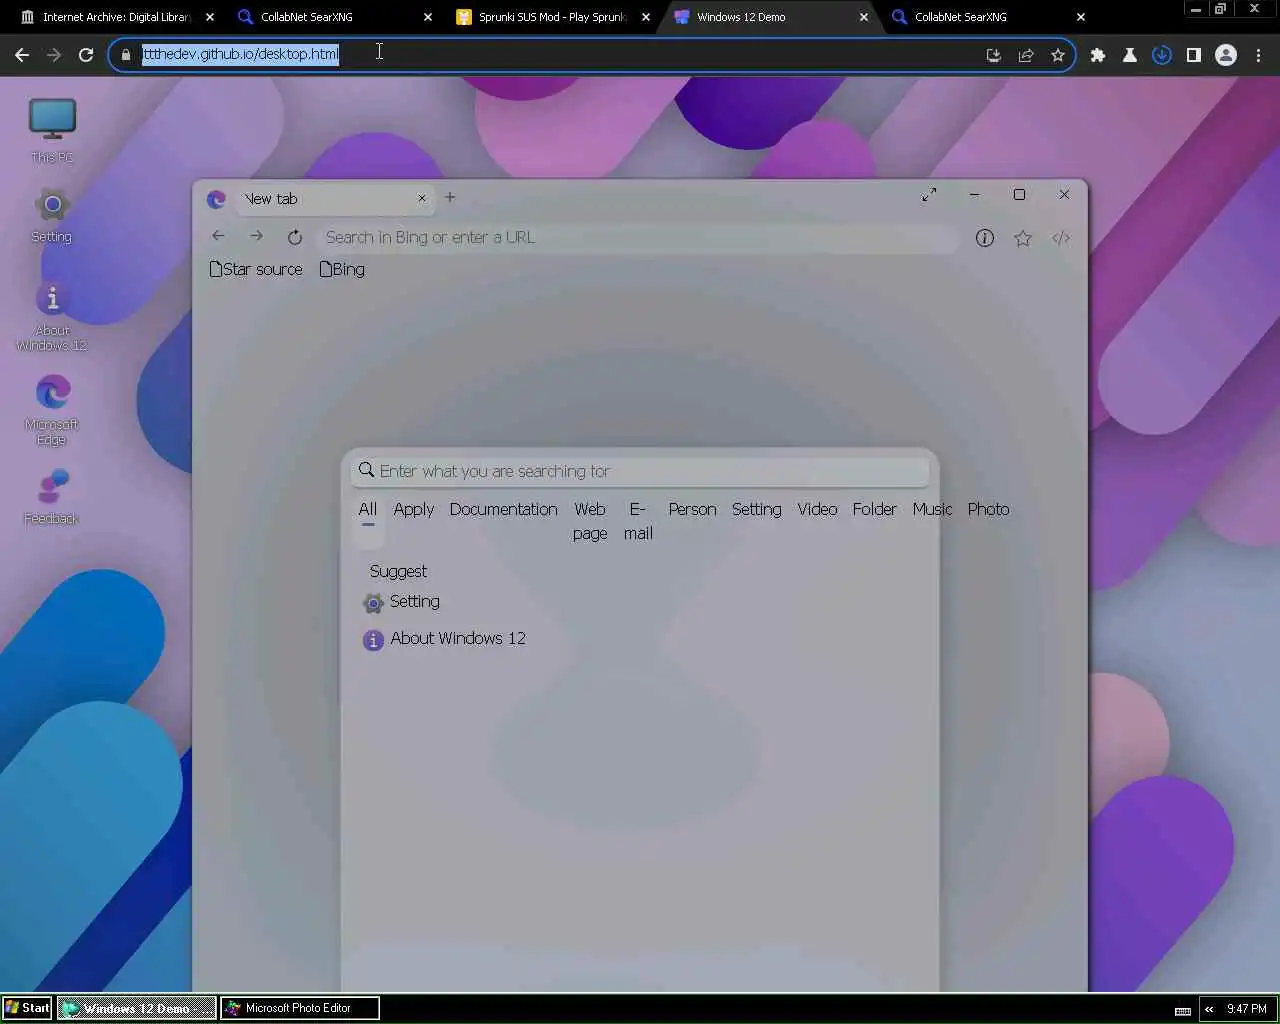This screenshot has height=1024, width=1280.
Task: Expand the system tray chevron
Action: [1209, 1009]
